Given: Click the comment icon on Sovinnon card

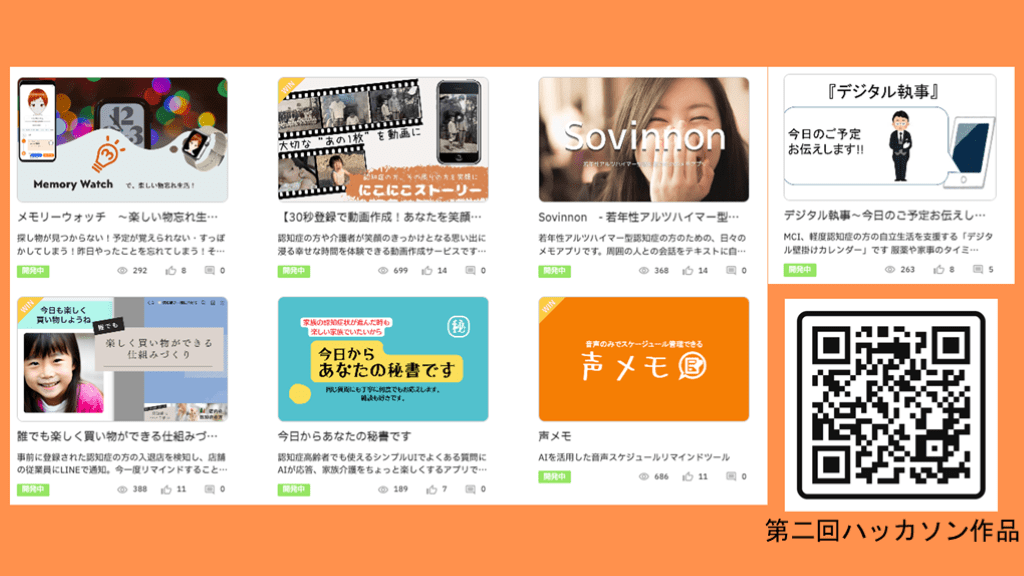Looking at the screenshot, I should coord(731,270).
